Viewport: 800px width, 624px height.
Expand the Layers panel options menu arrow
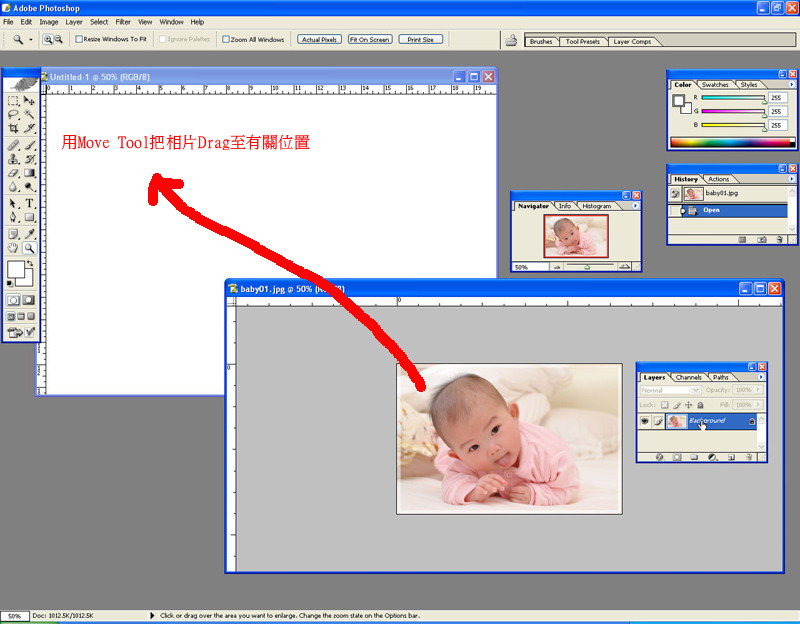click(761, 378)
